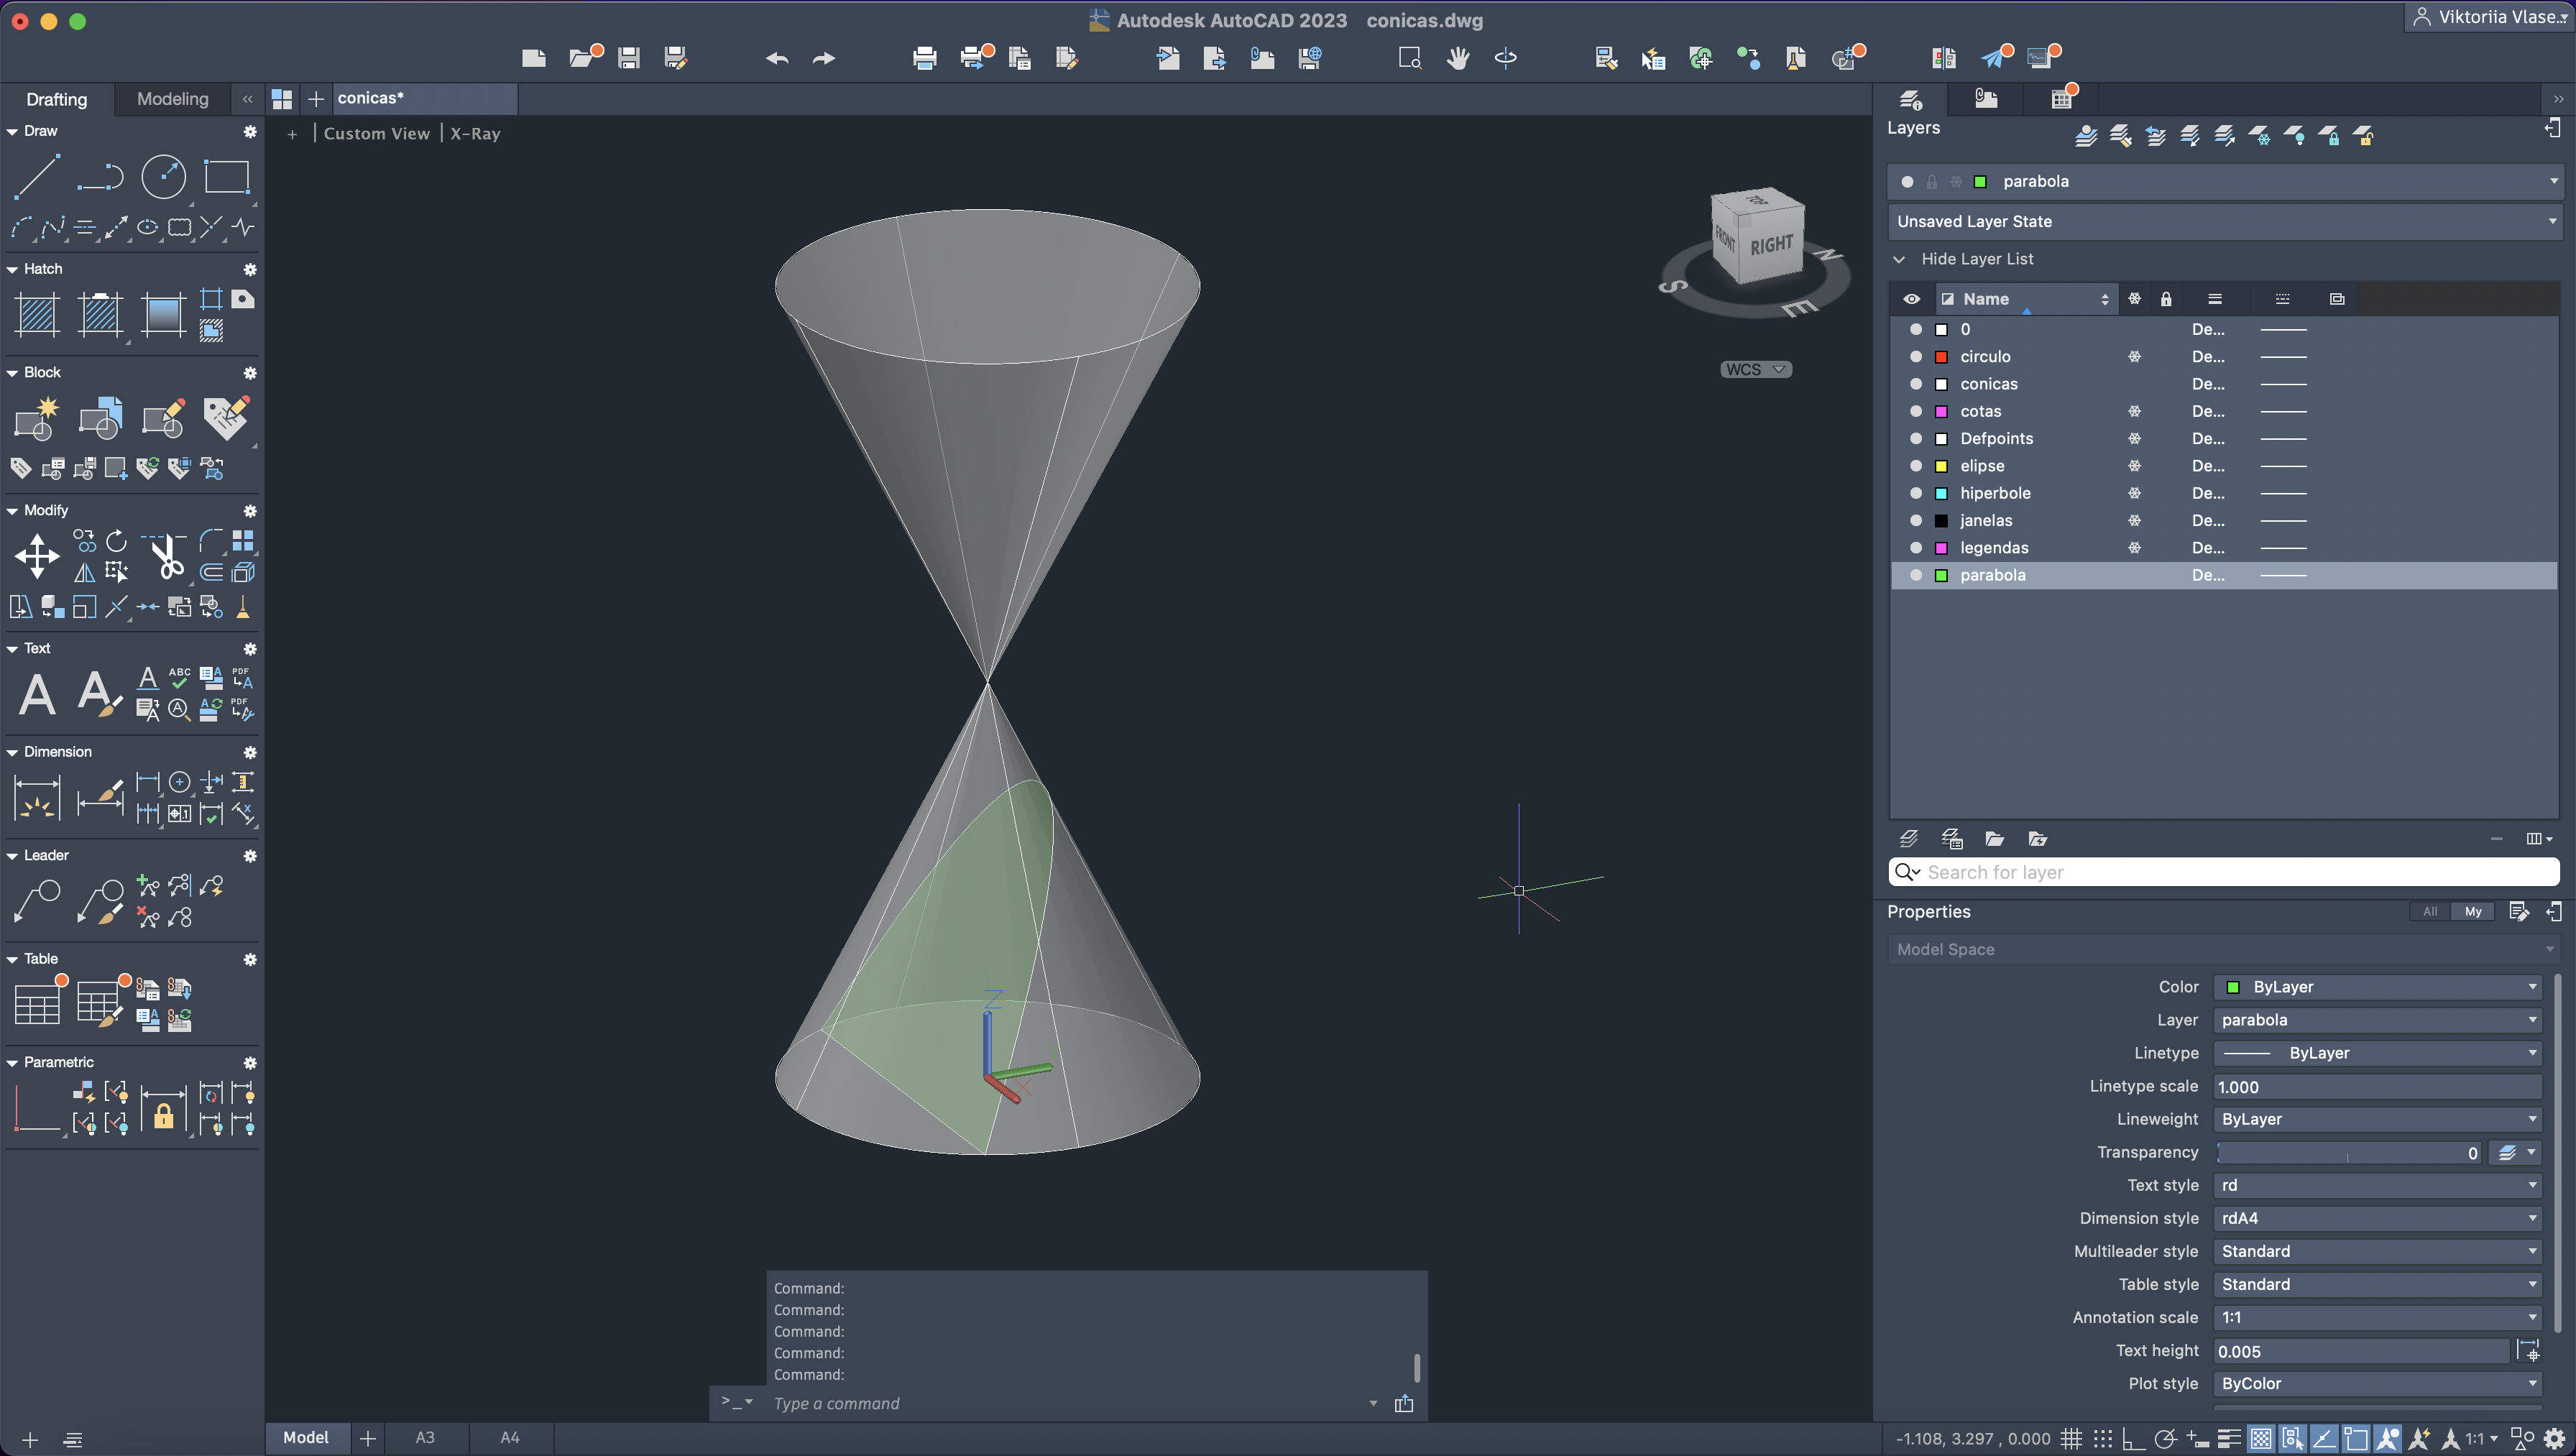Choose the Rectangle draw tool
2576x1456 pixels.
click(x=226, y=177)
